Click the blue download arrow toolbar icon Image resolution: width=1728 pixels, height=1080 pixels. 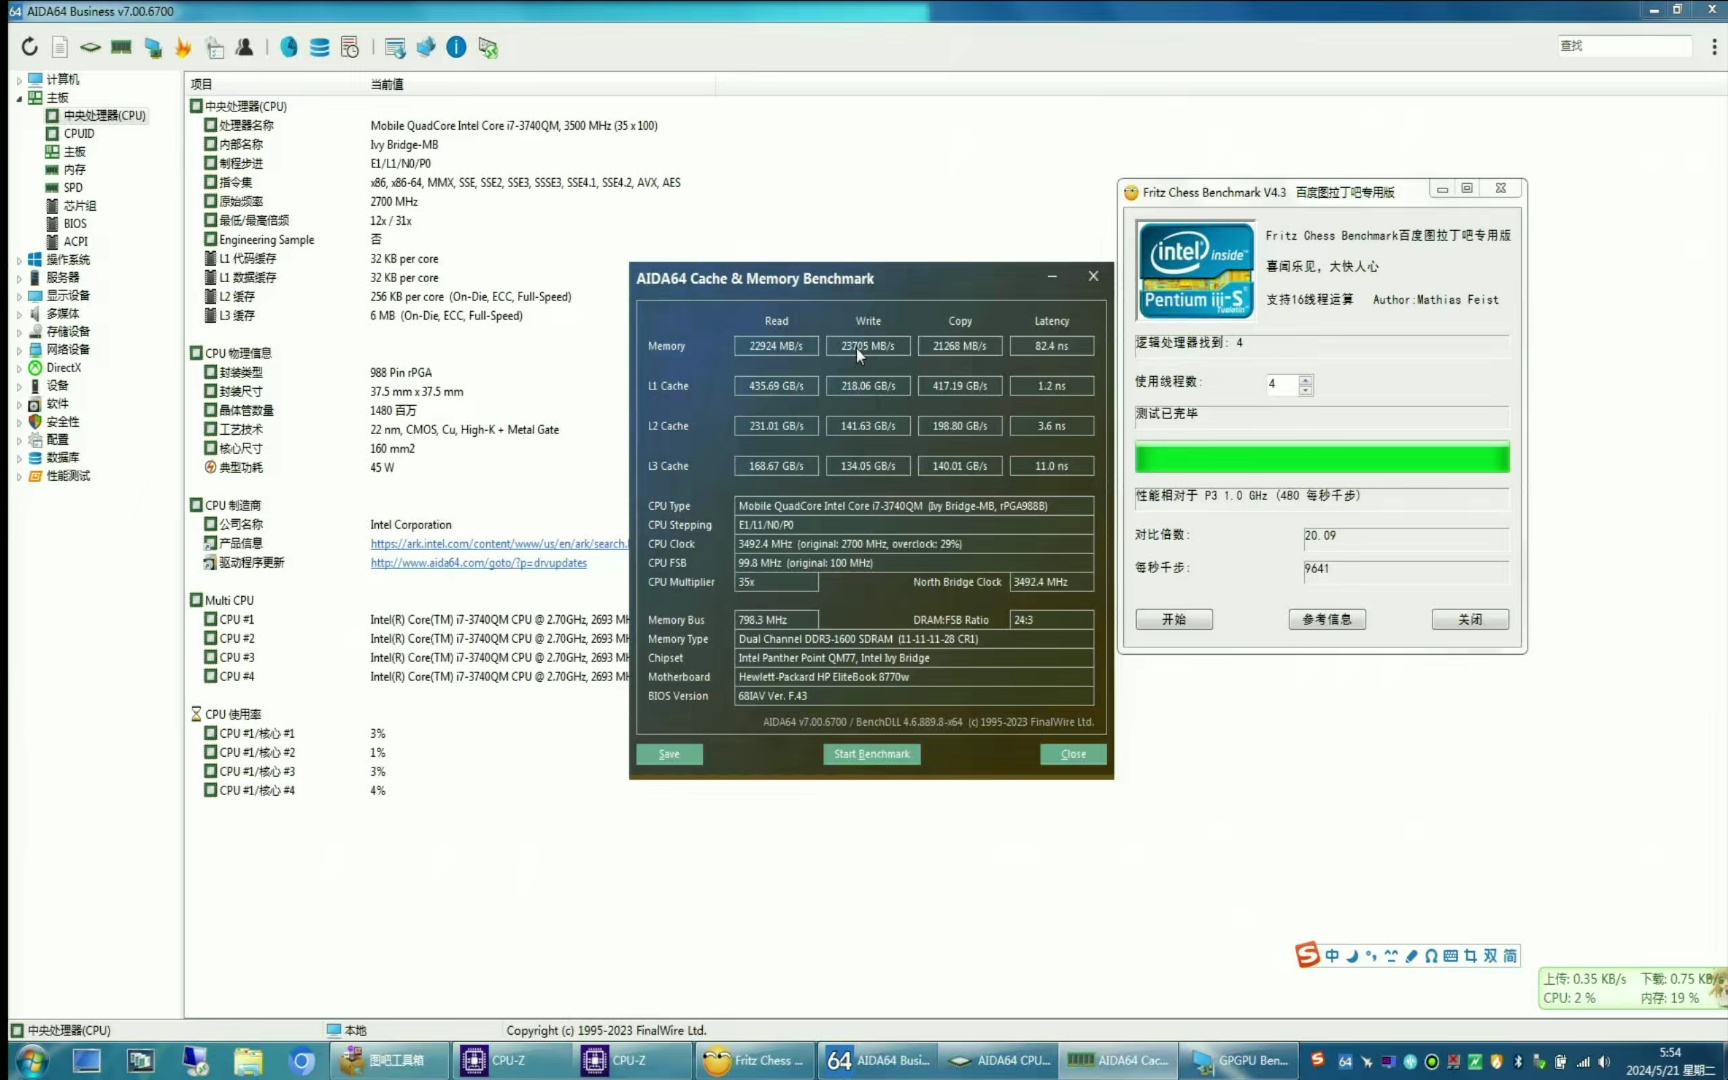[x=426, y=47]
